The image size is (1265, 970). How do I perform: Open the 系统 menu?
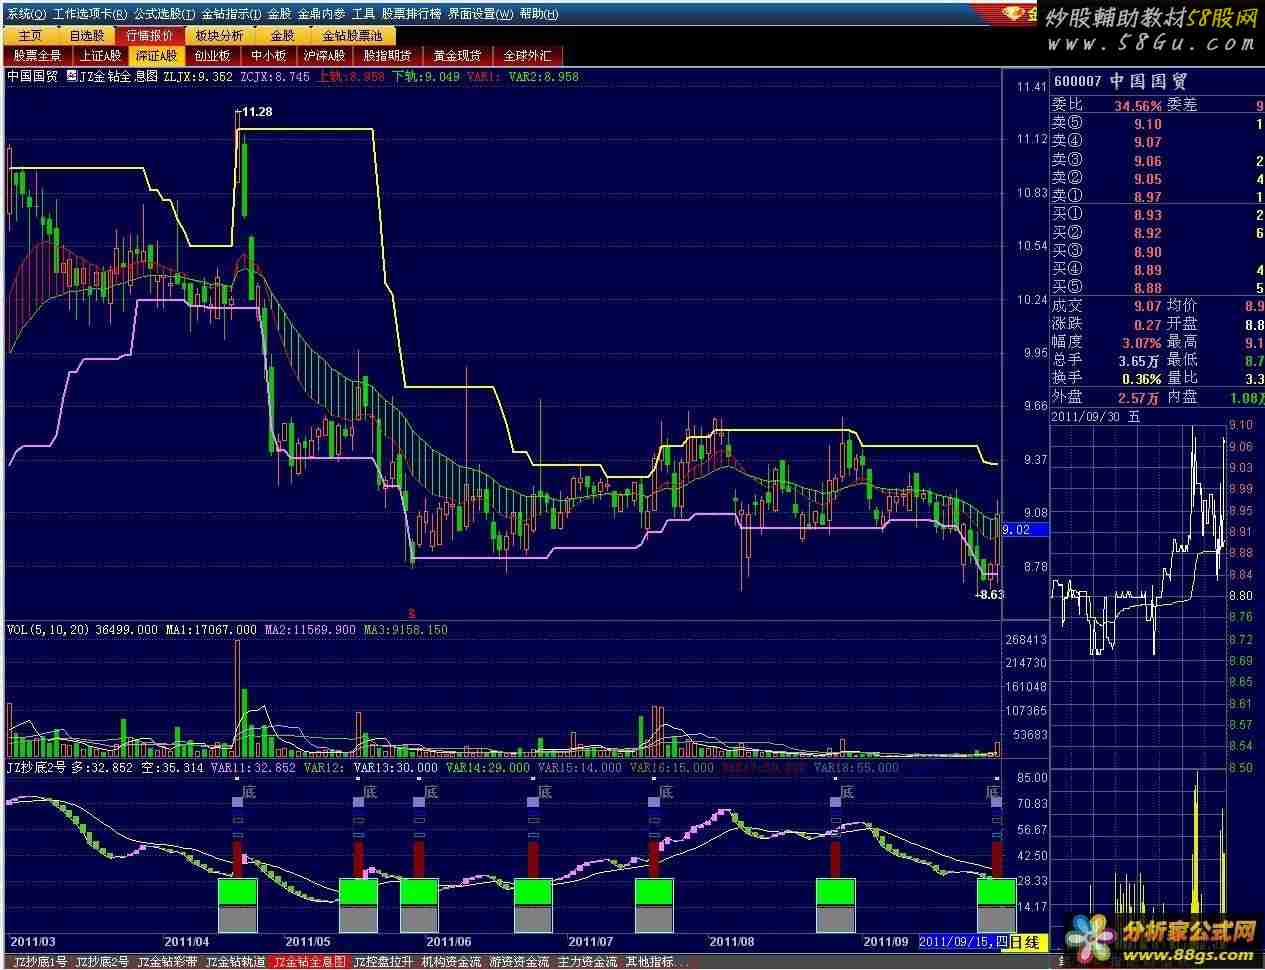coord(26,14)
